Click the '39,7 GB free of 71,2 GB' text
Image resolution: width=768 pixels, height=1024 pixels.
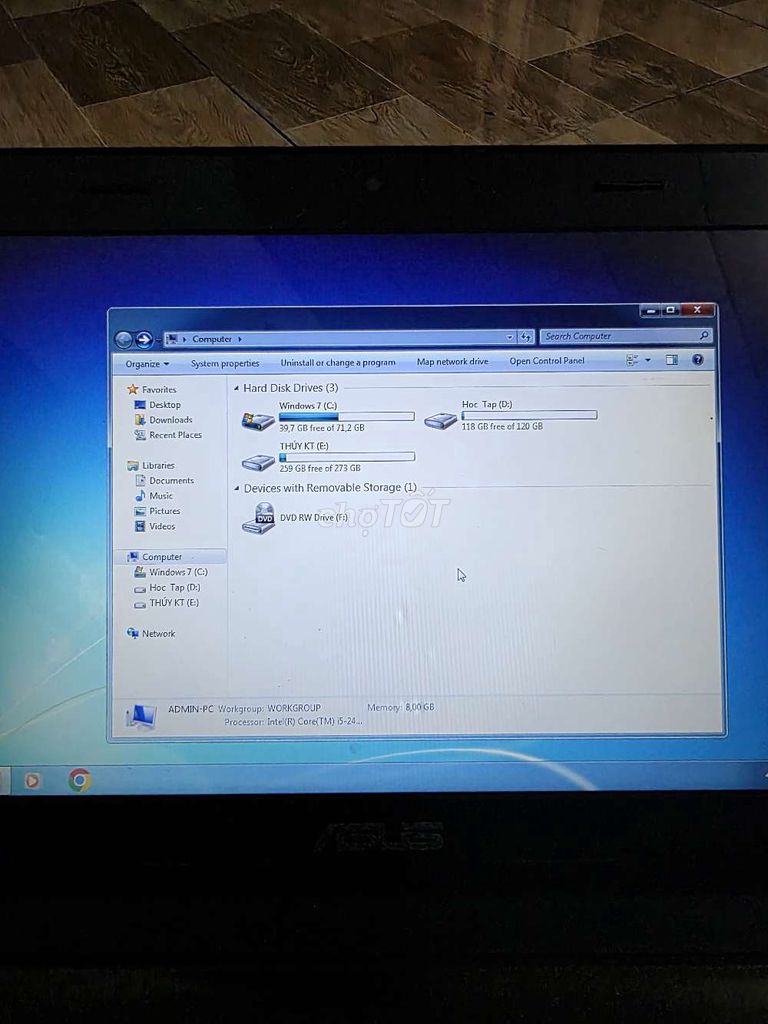pyautogui.click(x=322, y=428)
